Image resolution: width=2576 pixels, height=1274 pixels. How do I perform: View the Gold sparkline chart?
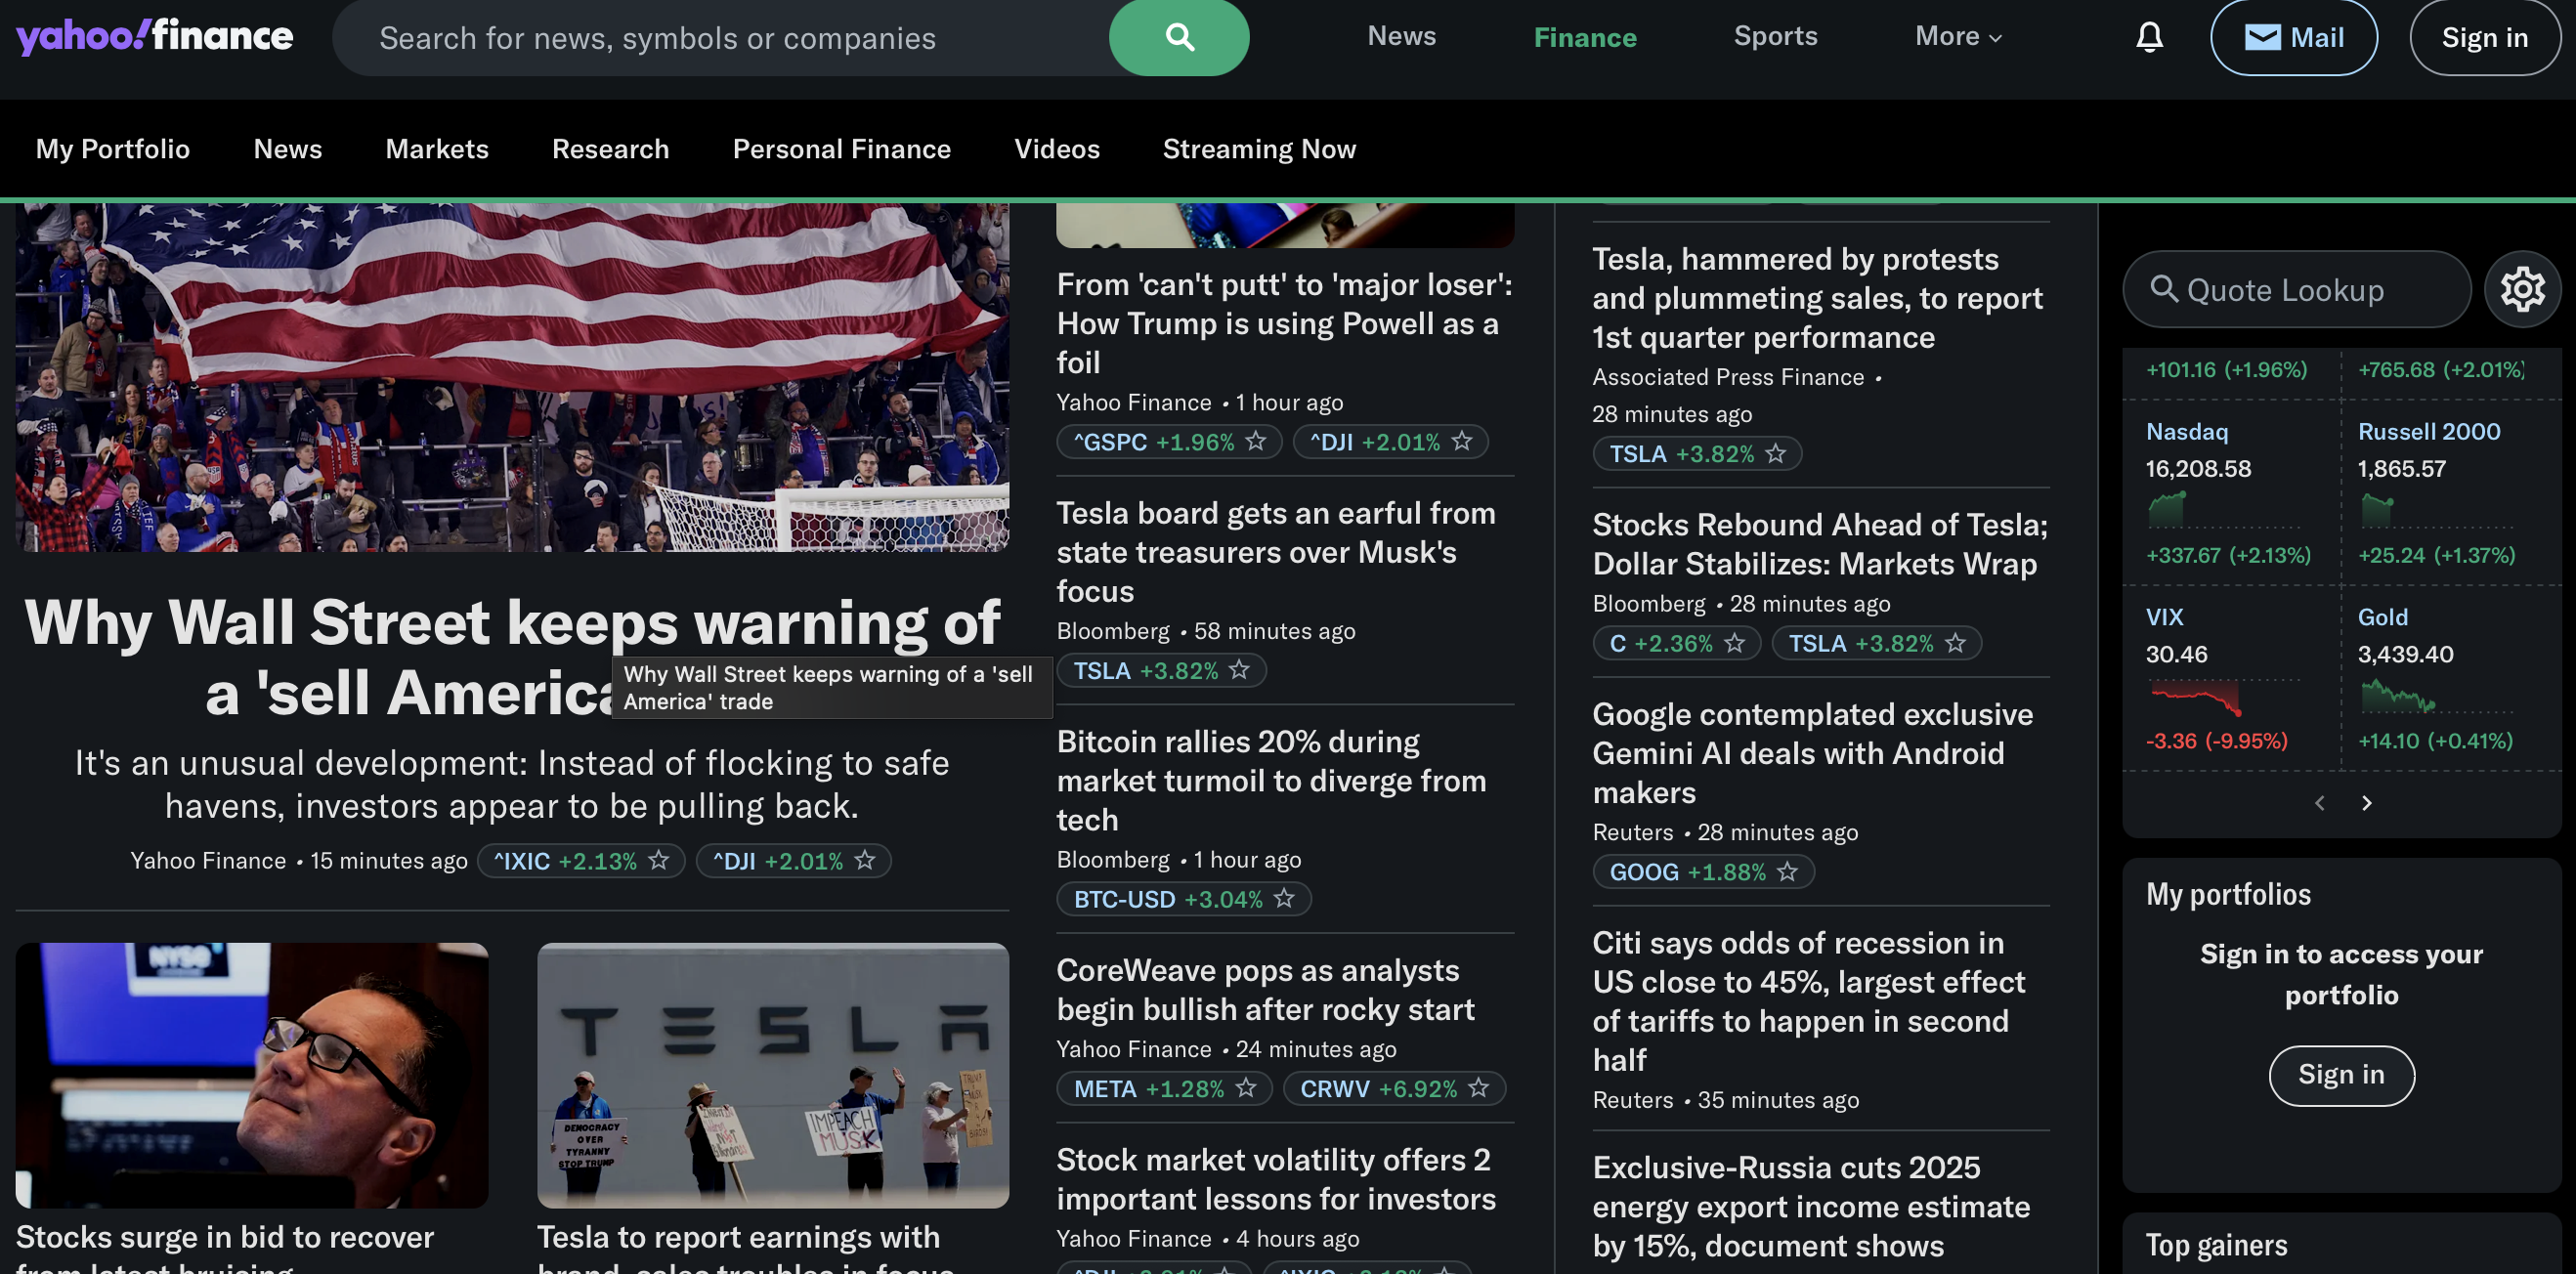(x=2398, y=696)
